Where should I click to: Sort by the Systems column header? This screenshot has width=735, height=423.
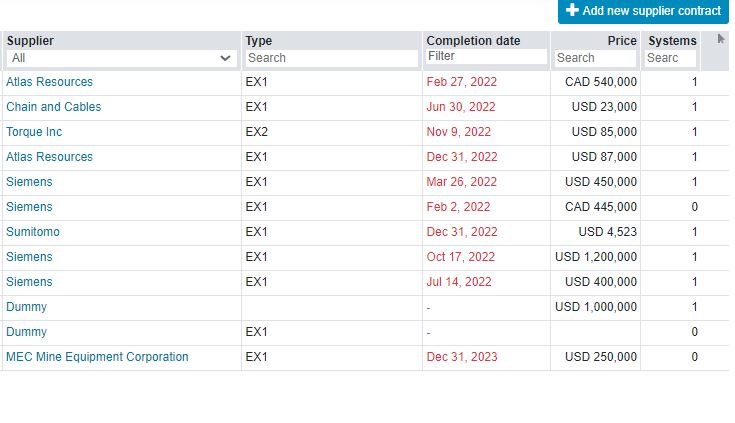click(672, 41)
